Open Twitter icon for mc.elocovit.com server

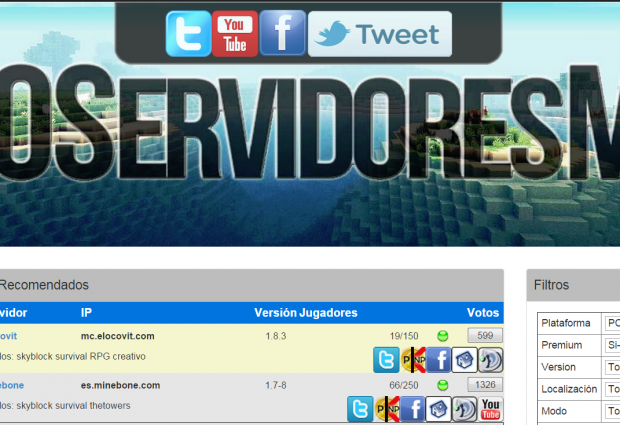(386, 360)
